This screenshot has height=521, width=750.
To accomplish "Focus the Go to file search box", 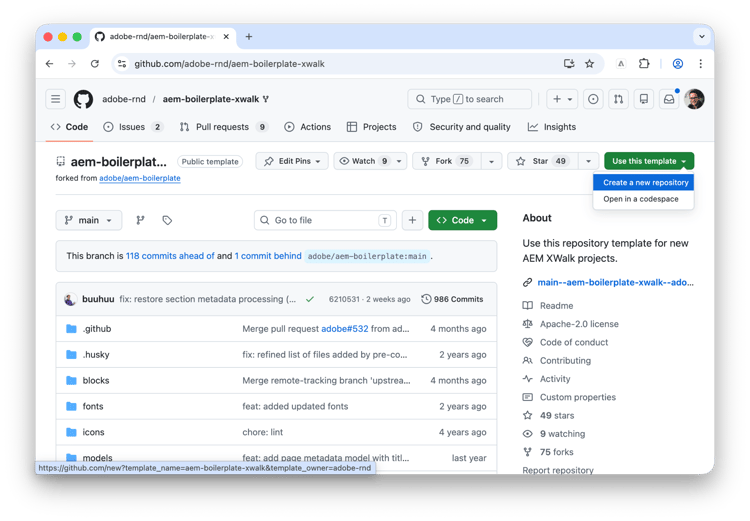I will pyautogui.click(x=325, y=220).
